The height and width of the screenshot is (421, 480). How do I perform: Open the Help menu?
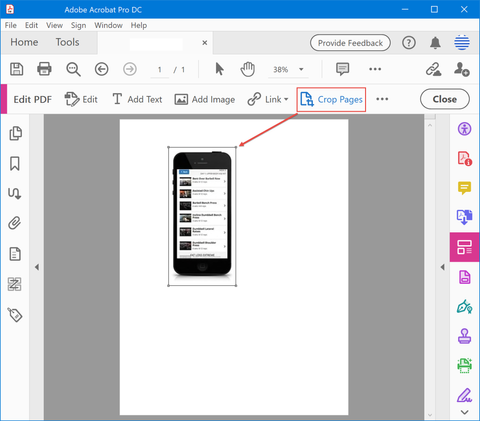pyautogui.click(x=139, y=25)
